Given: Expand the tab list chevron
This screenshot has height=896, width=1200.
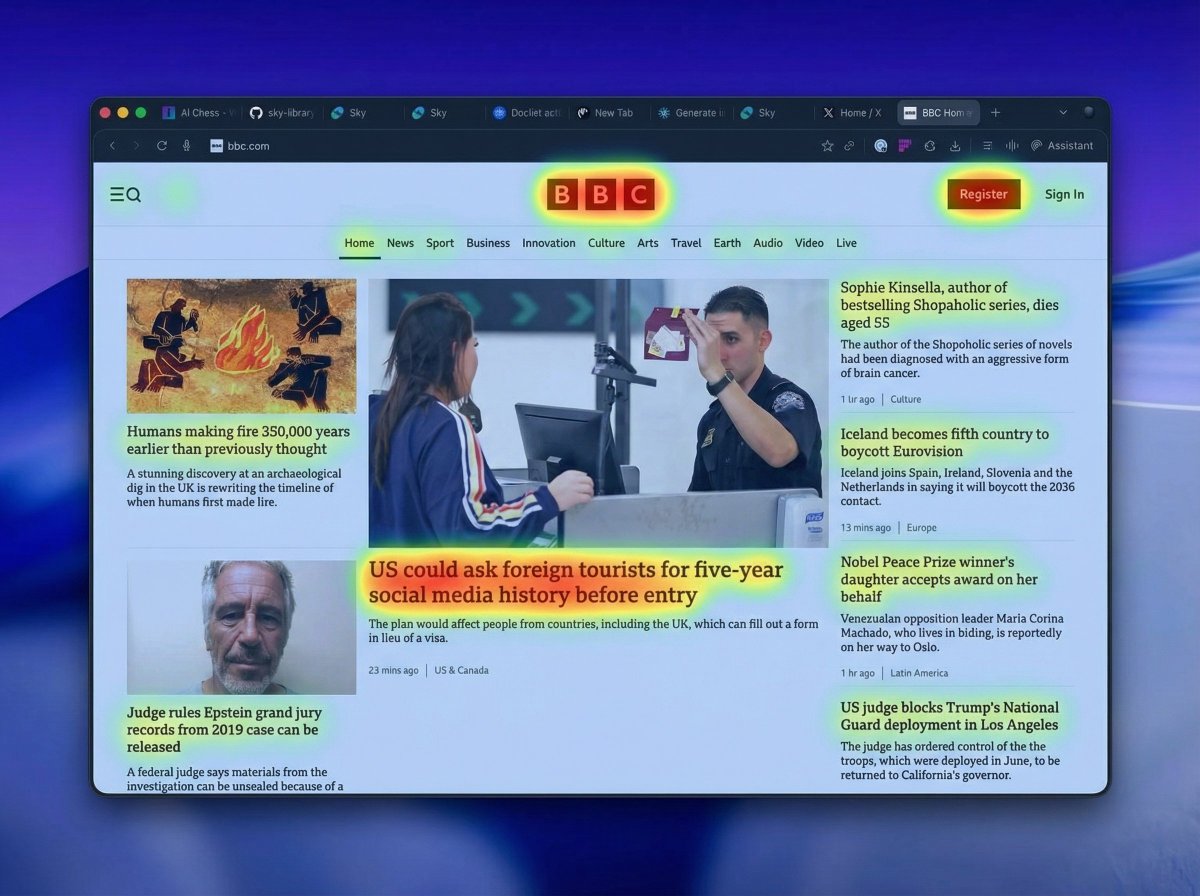Looking at the screenshot, I should coord(1062,113).
